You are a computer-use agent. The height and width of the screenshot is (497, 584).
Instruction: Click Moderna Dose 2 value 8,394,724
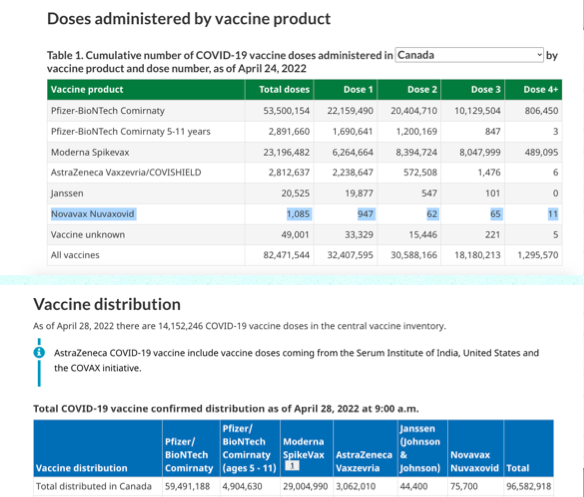[416, 152]
